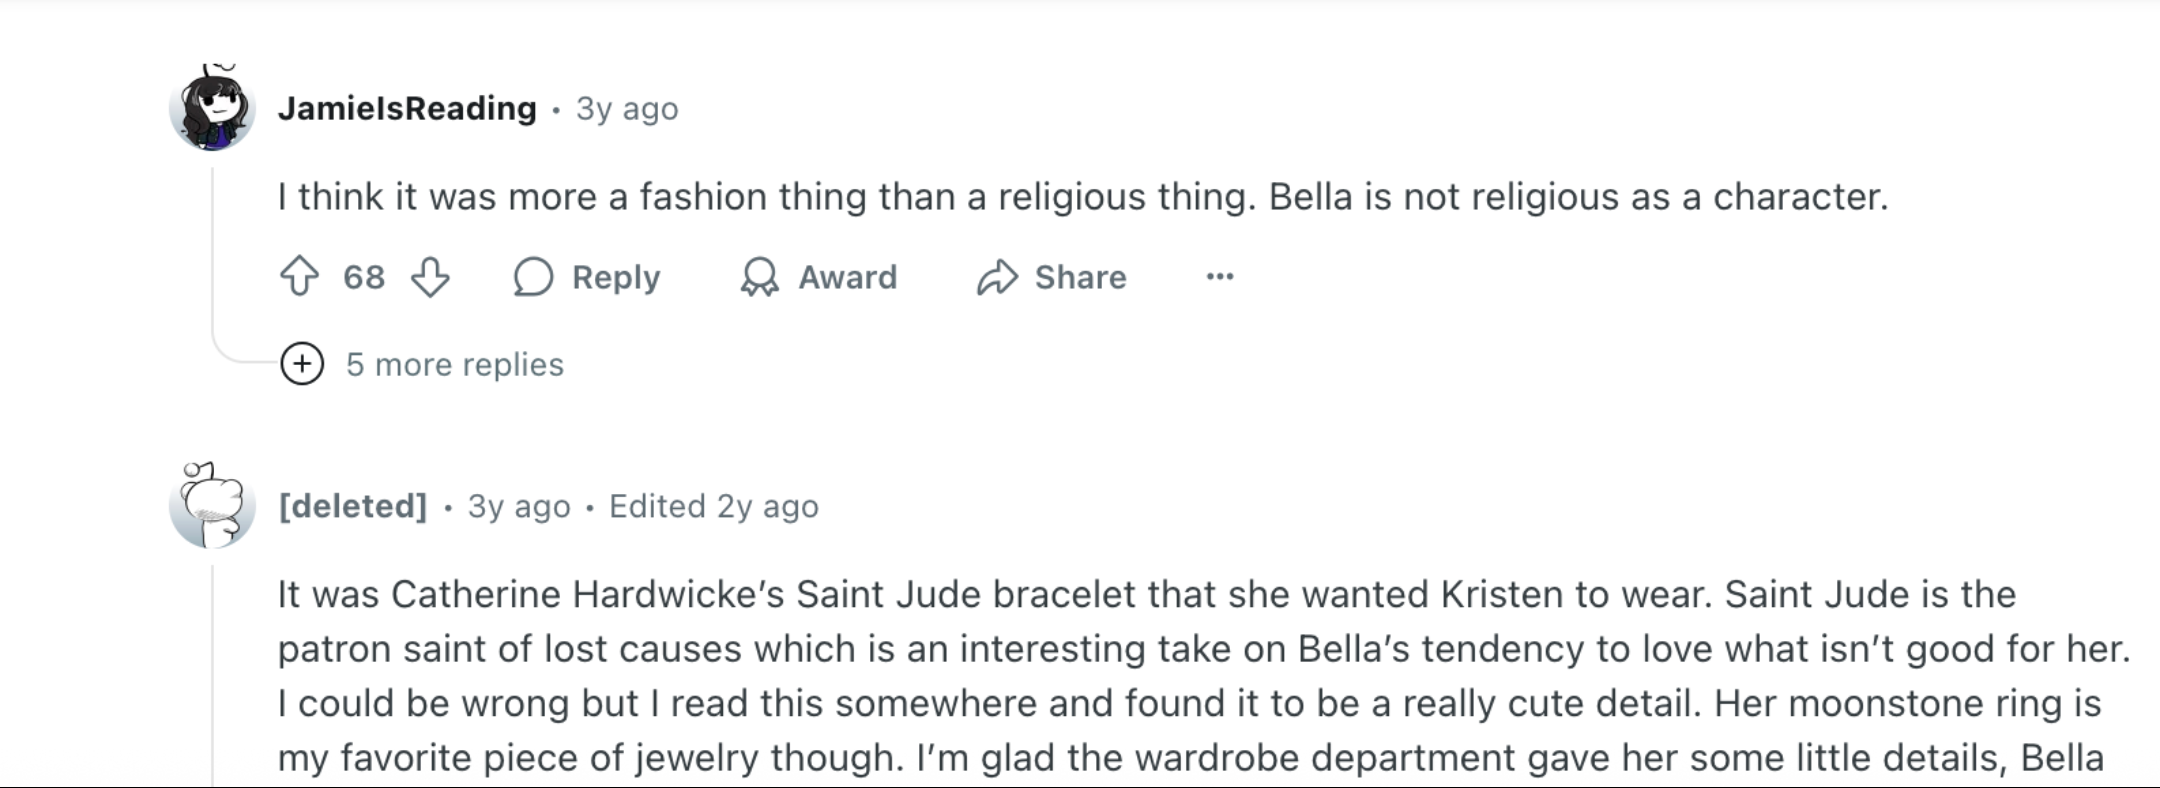
Task: Click the Share arrow icon
Action: 996,277
